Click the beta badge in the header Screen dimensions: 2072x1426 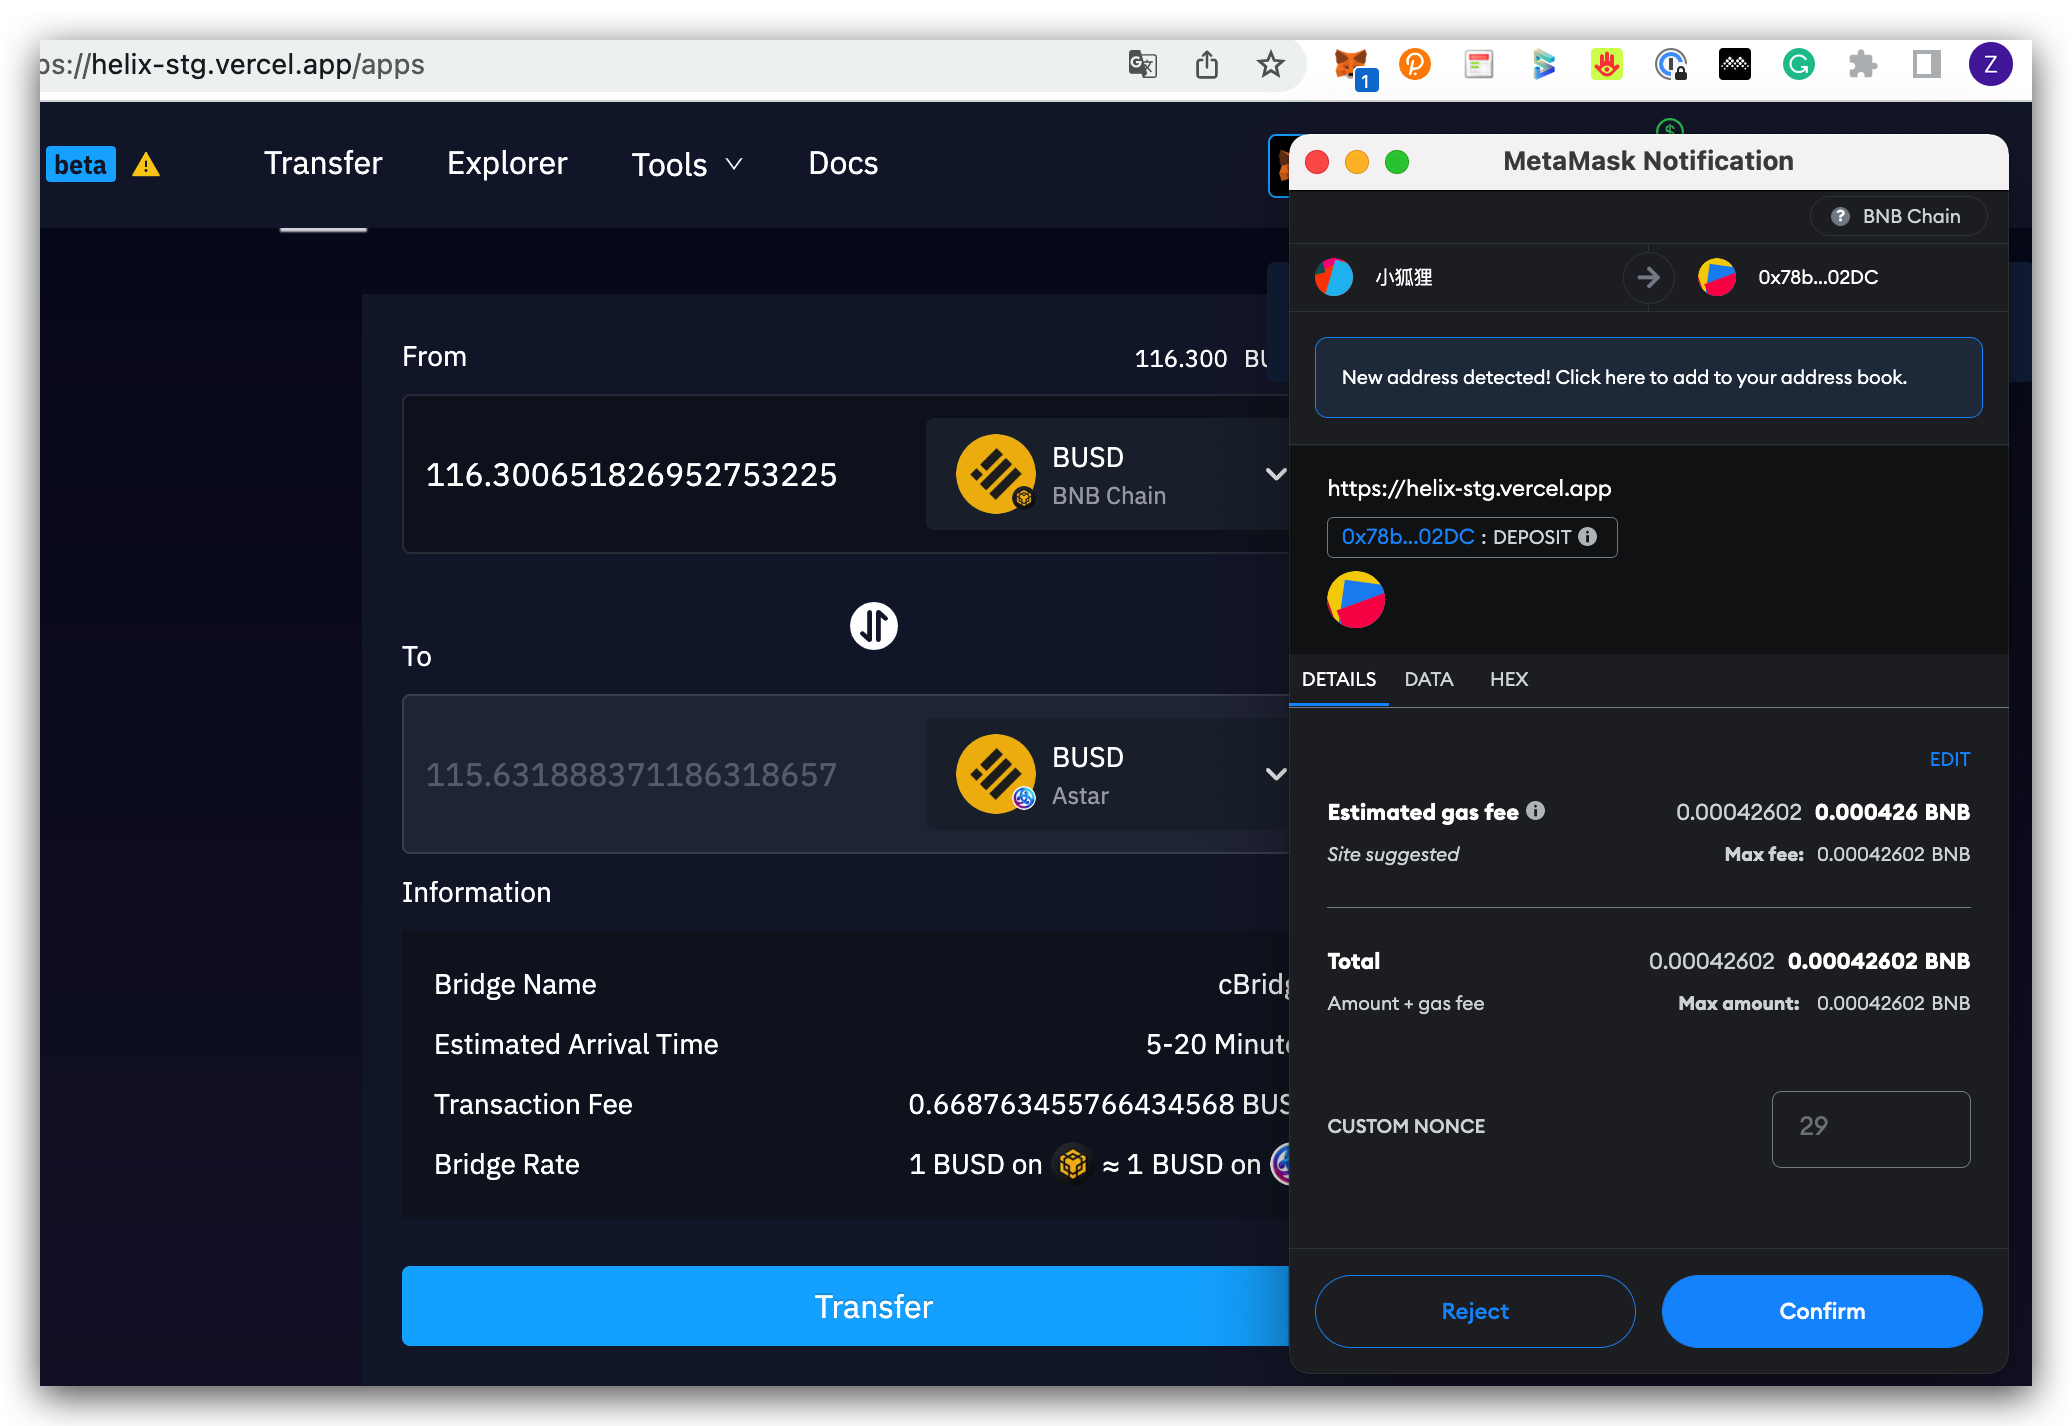click(80, 163)
